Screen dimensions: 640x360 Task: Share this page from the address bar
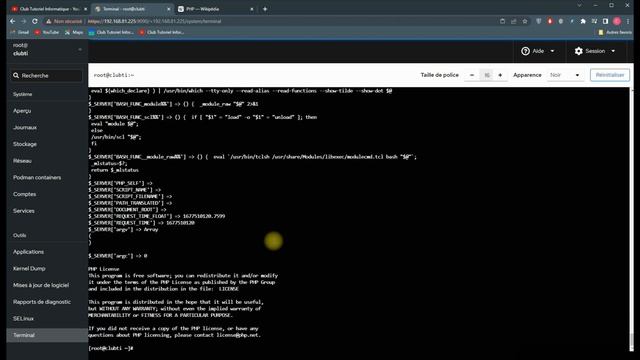click(513, 21)
